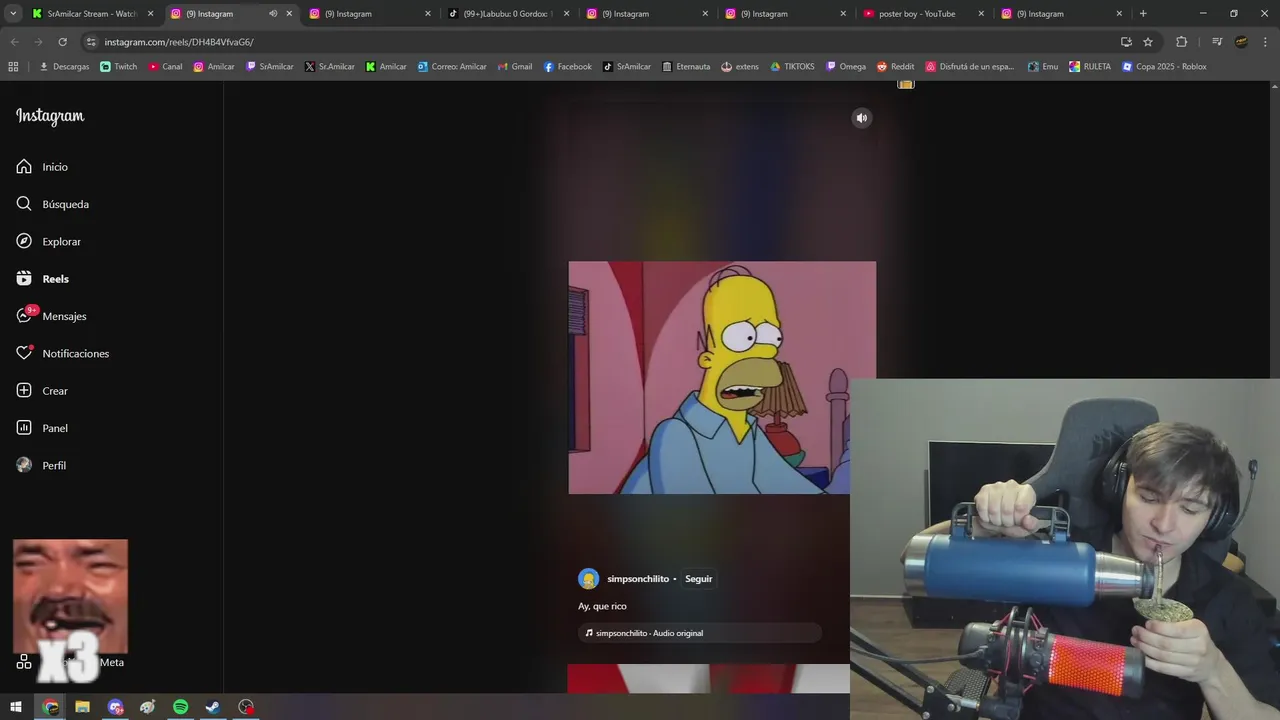Image resolution: width=1280 pixels, height=720 pixels.
Task: Open Búsqueda search in the sidebar
Action: (x=52, y=204)
